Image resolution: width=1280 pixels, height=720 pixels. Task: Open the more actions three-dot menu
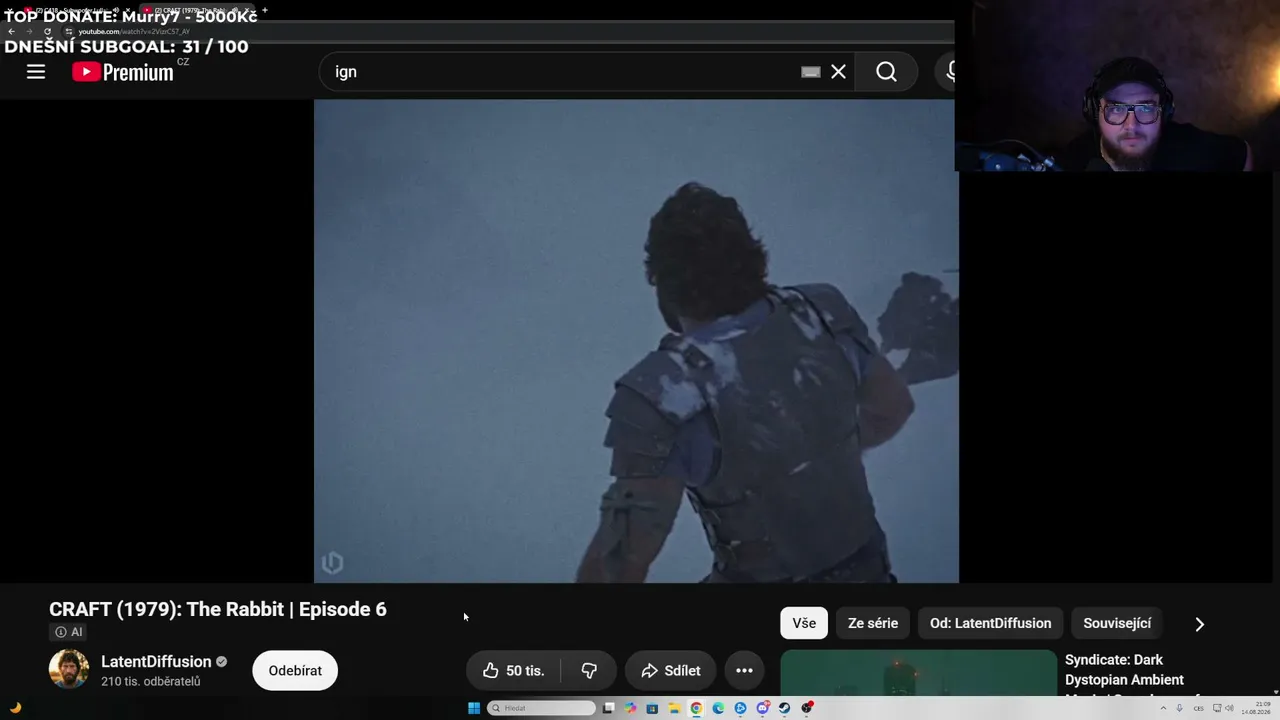(x=744, y=670)
